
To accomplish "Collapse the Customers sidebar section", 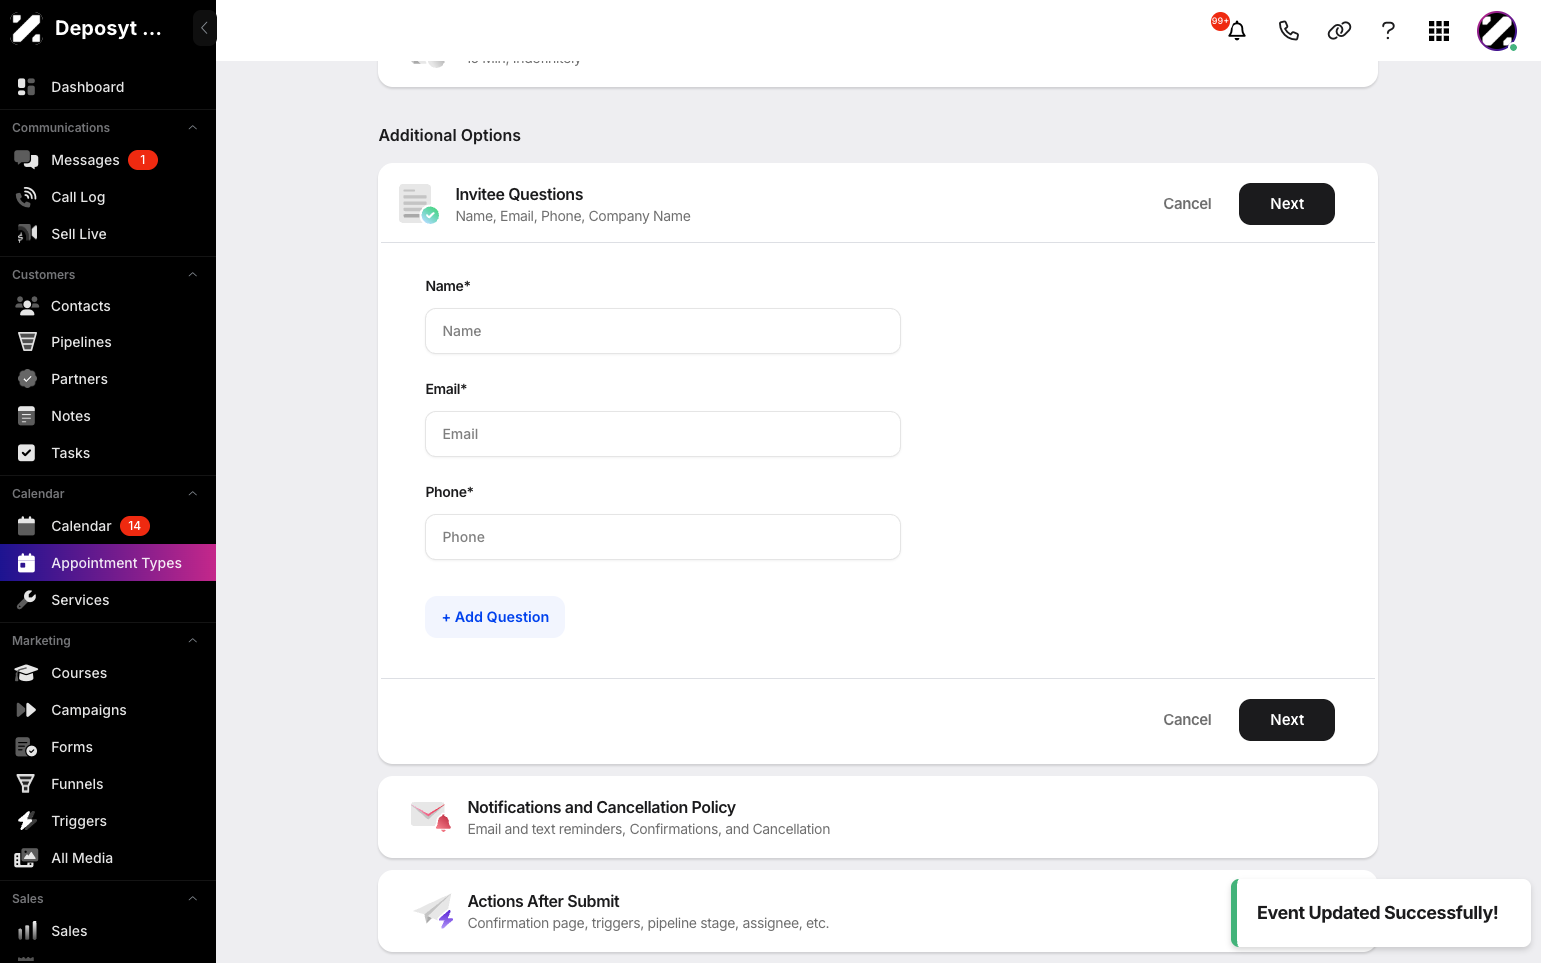I will click(x=193, y=275).
